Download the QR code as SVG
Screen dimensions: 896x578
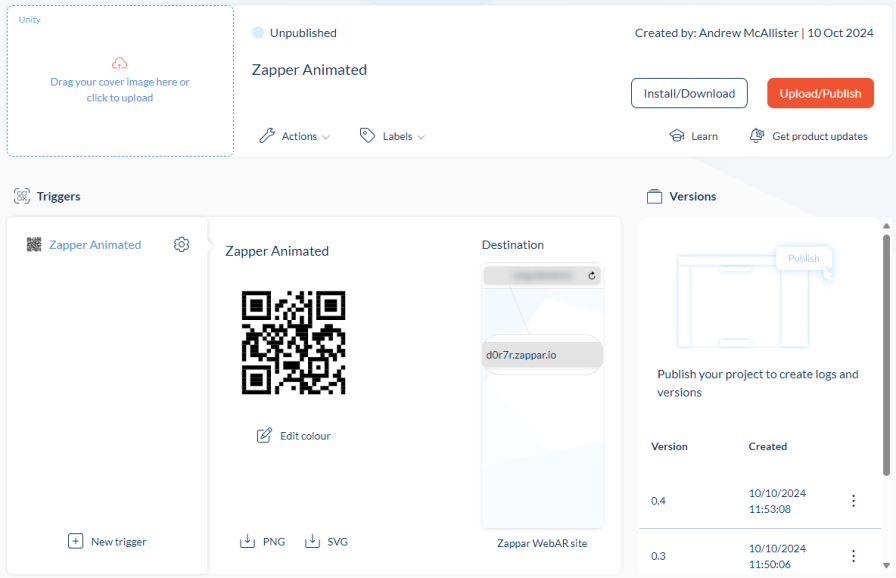coord(326,541)
